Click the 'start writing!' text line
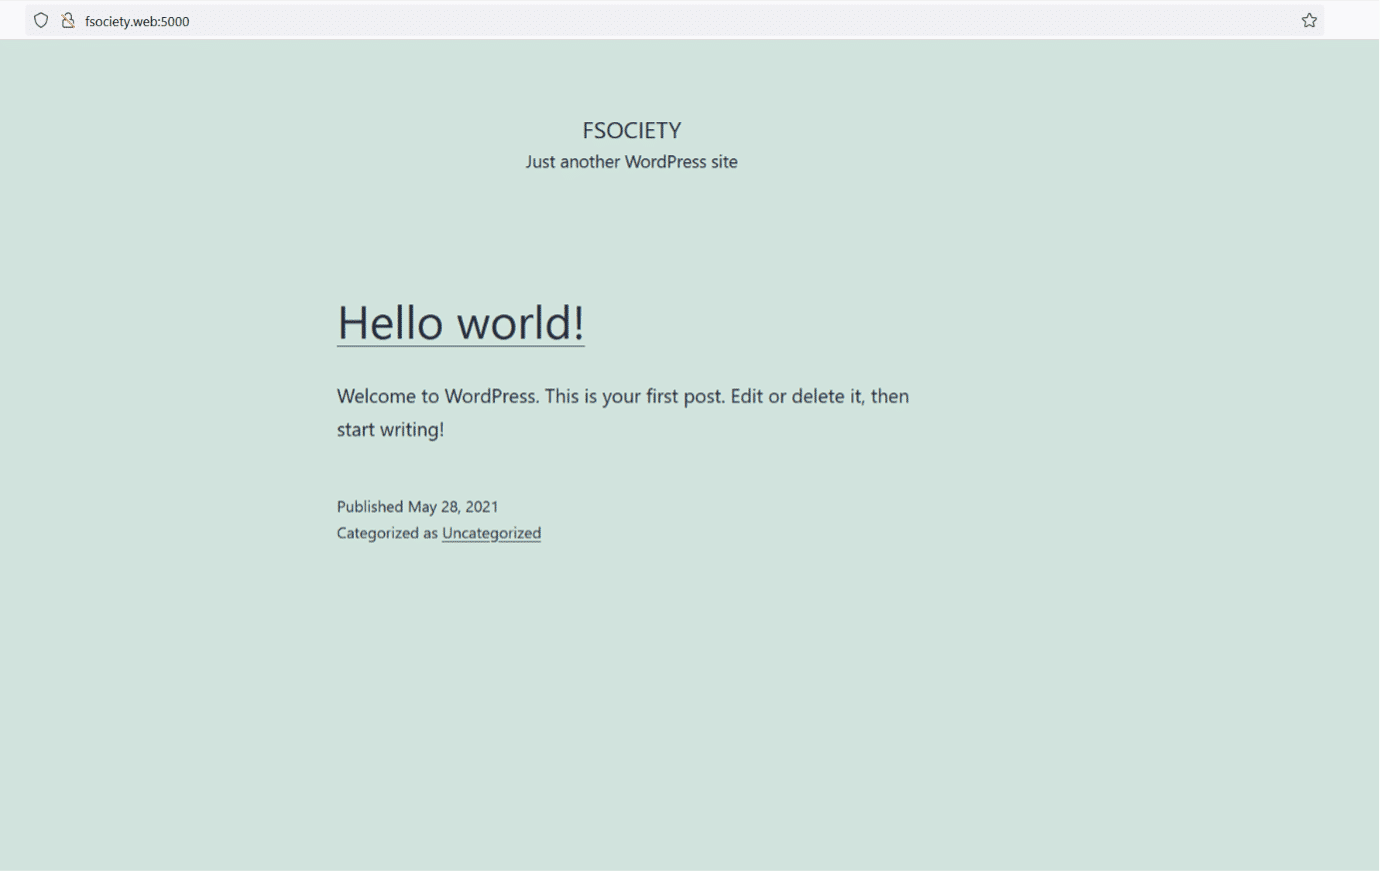Viewport: 1384px width, 873px height. (390, 430)
